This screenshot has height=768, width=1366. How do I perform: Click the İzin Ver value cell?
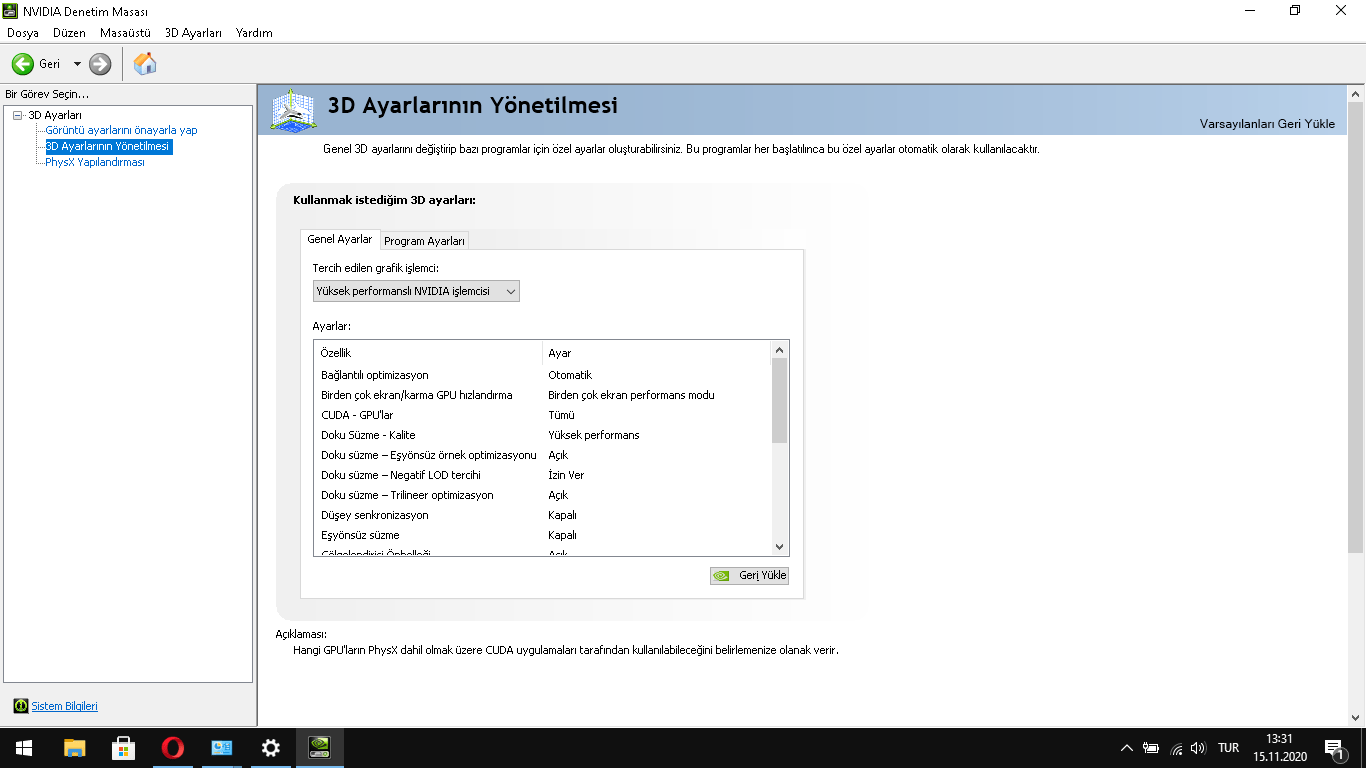(x=566, y=475)
